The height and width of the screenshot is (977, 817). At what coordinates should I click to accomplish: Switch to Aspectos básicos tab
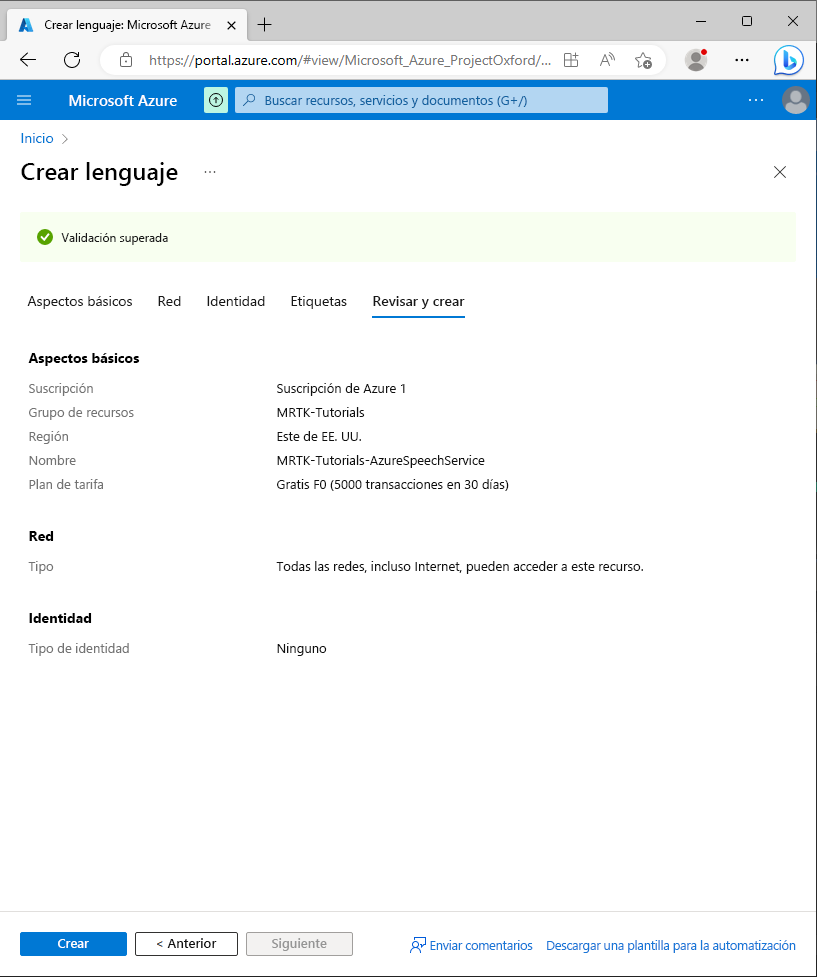(x=80, y=302)
